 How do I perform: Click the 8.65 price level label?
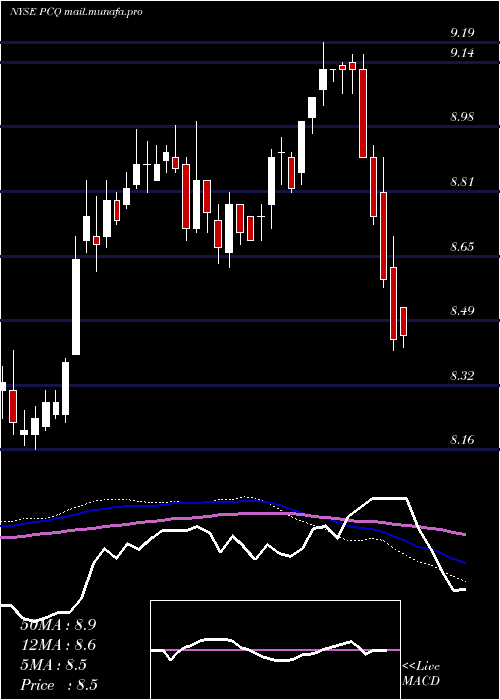pos(462,246)
